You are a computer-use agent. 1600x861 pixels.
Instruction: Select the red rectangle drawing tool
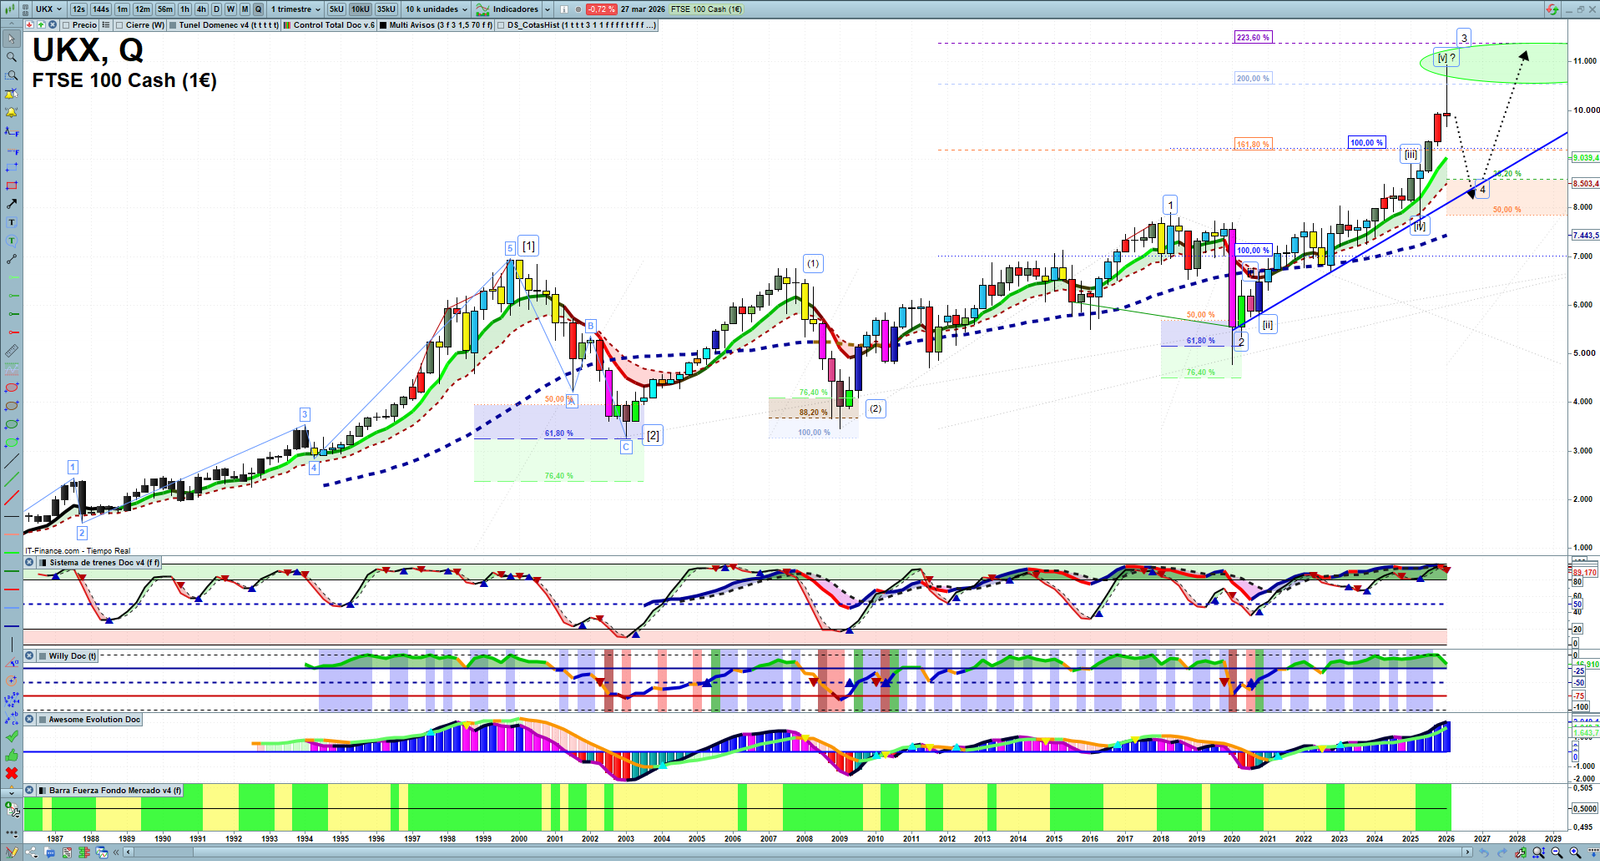[11, 186]
